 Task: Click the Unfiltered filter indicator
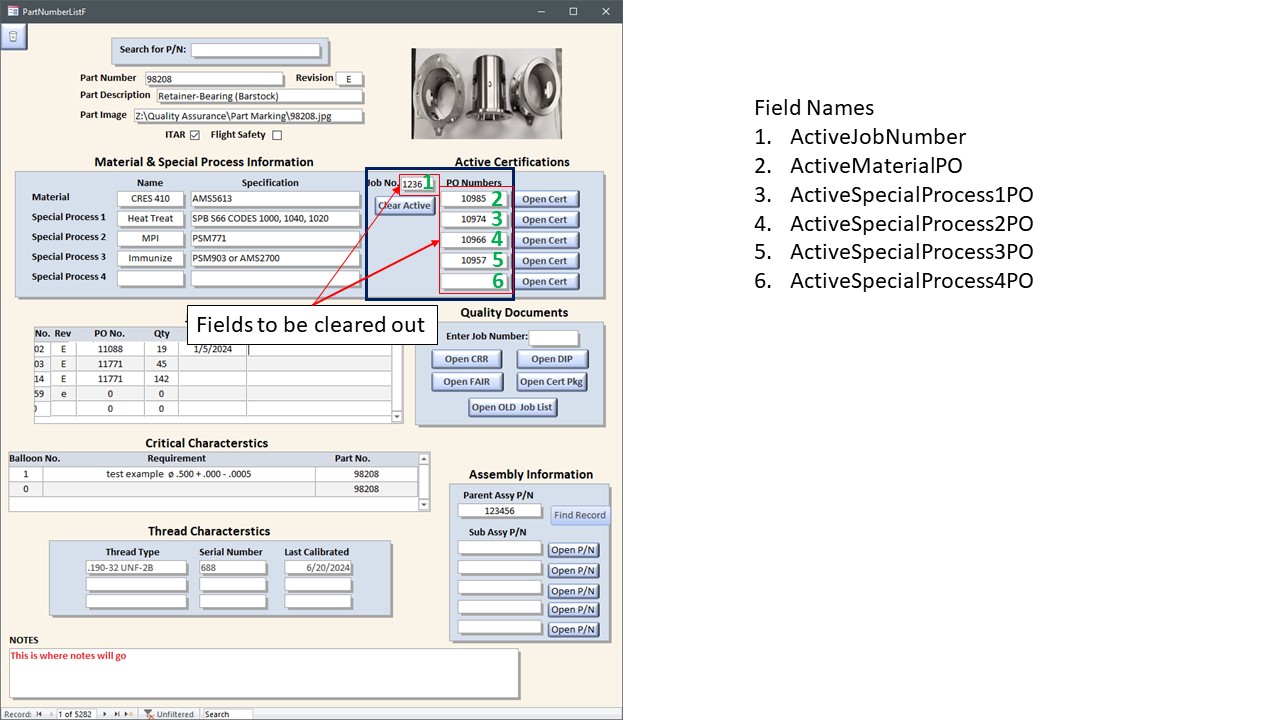tap(169, 714)
